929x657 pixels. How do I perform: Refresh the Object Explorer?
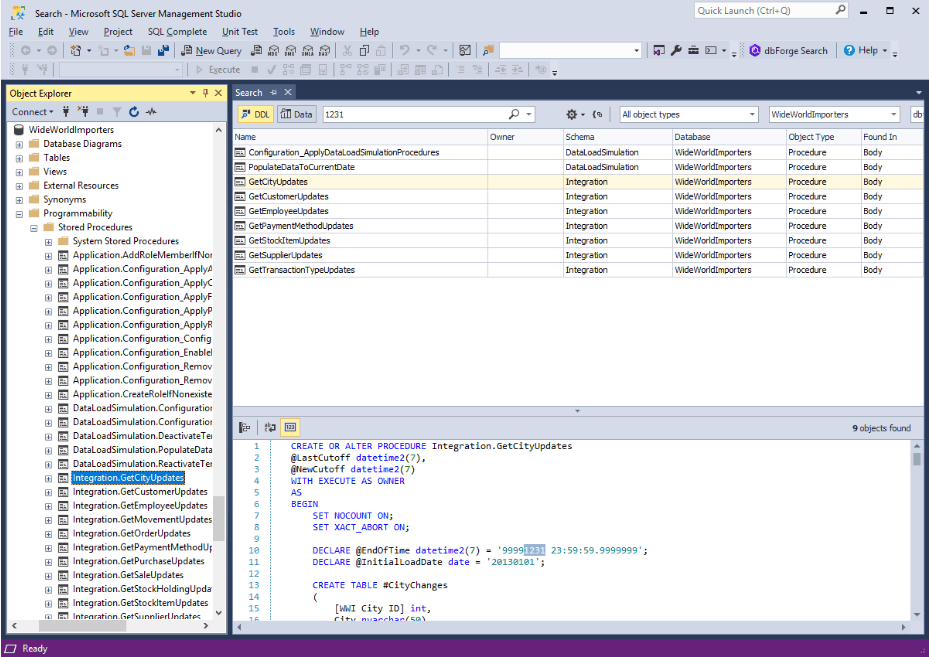(x=133, y=111)
